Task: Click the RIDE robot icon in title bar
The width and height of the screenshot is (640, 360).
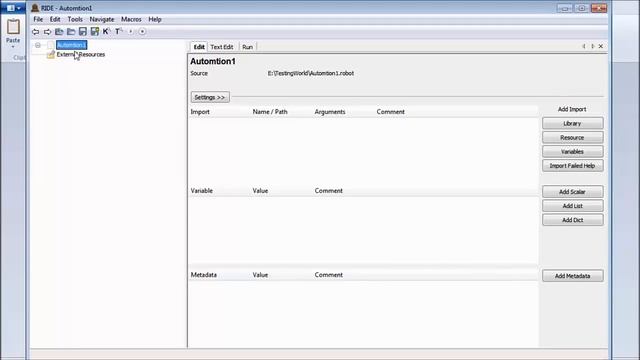Action: pos(35,8)
